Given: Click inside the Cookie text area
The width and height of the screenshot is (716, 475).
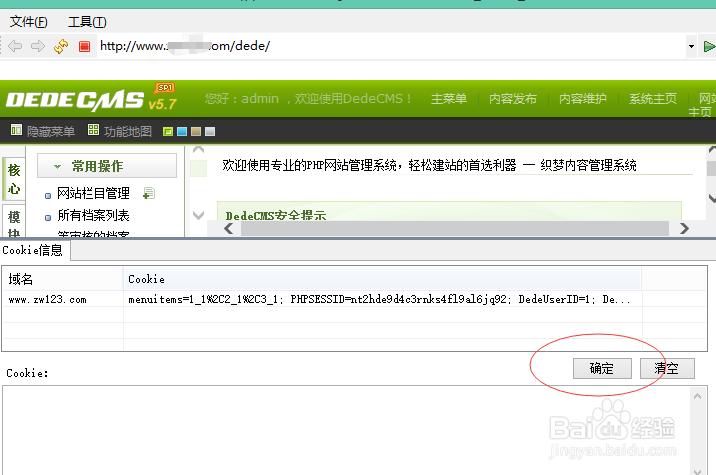Looking at the screenshot, I should pos(346,430).
